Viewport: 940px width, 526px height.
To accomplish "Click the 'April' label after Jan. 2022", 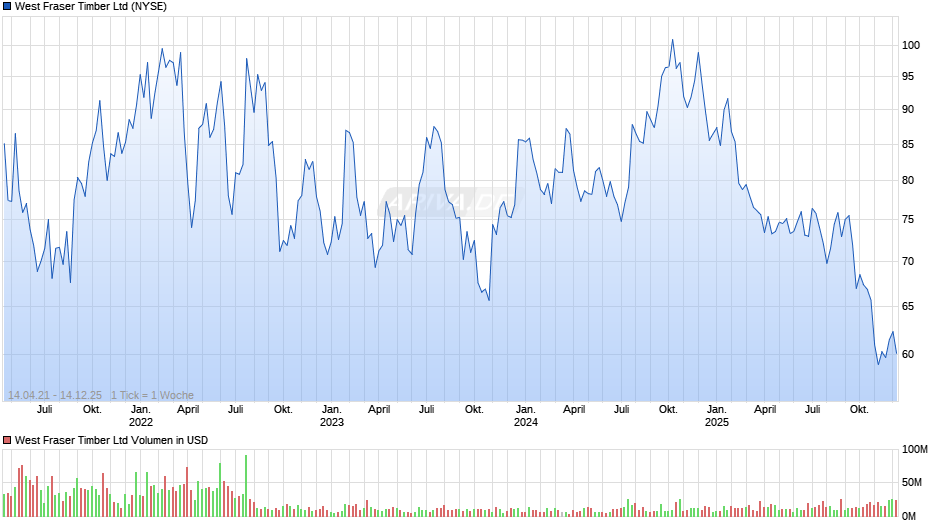I will pos(188,410).
